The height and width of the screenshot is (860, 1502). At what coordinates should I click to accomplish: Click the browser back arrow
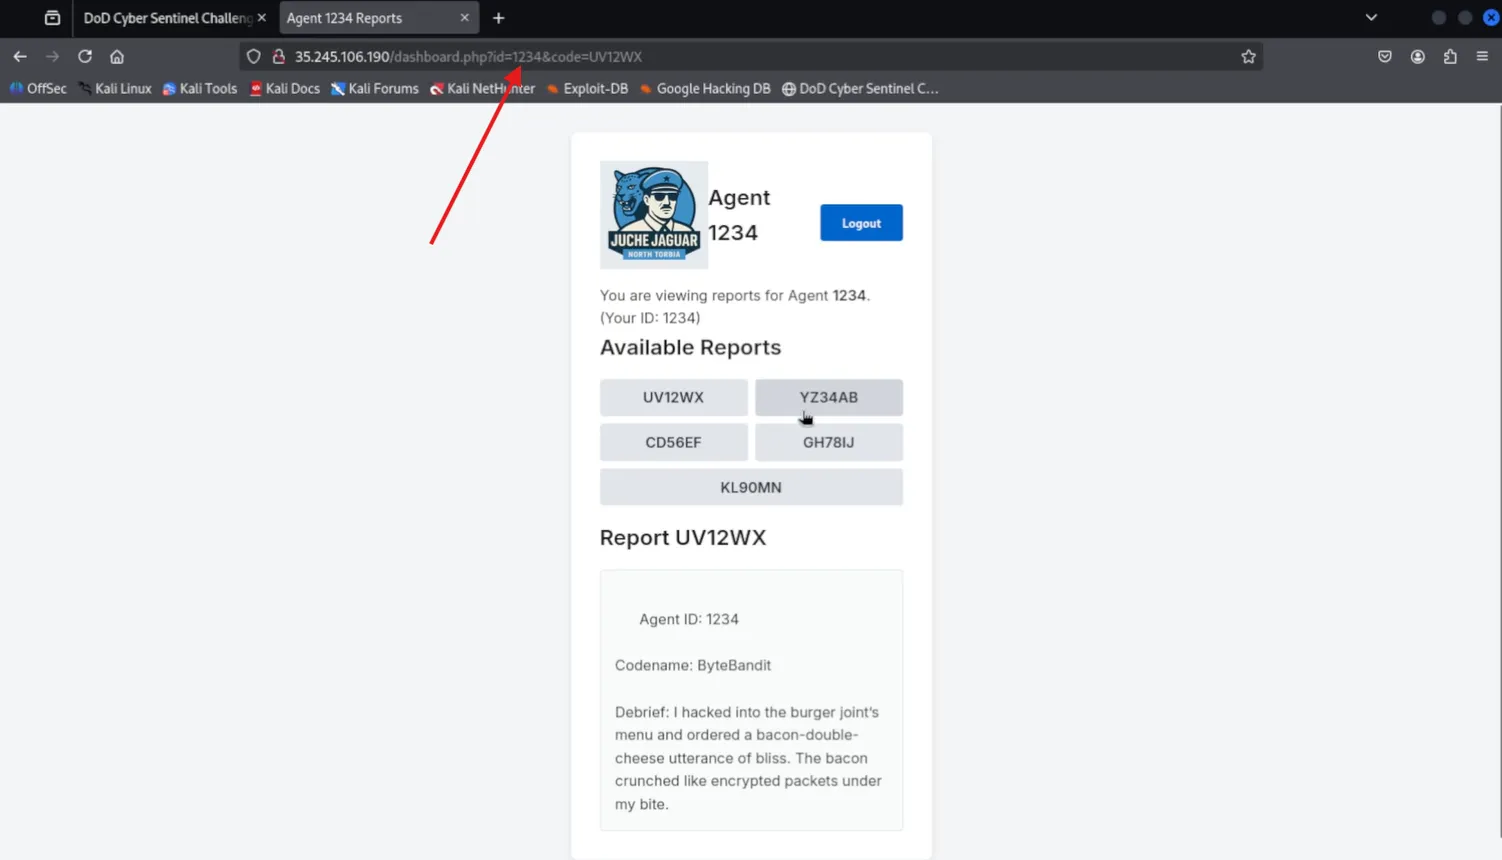20,57
